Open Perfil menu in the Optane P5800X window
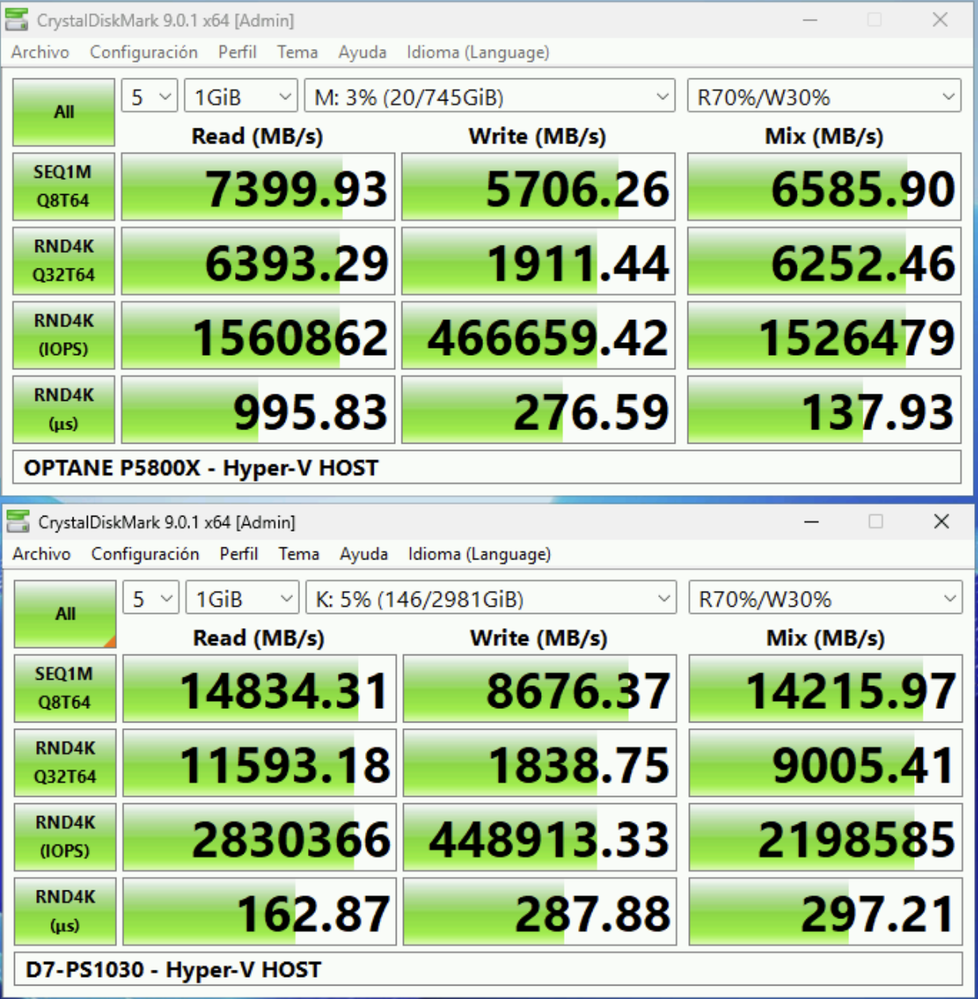 pyautogui.click(x=237, y=52)
